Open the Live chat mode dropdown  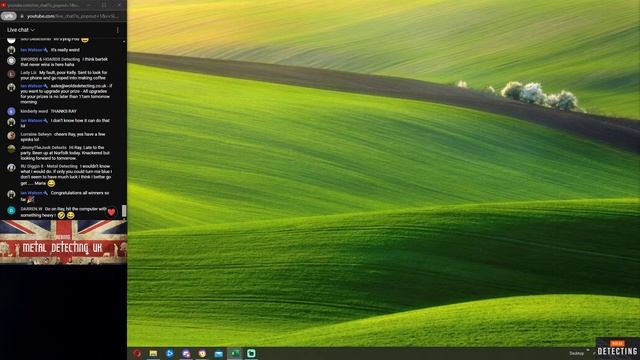pos(20,30)
